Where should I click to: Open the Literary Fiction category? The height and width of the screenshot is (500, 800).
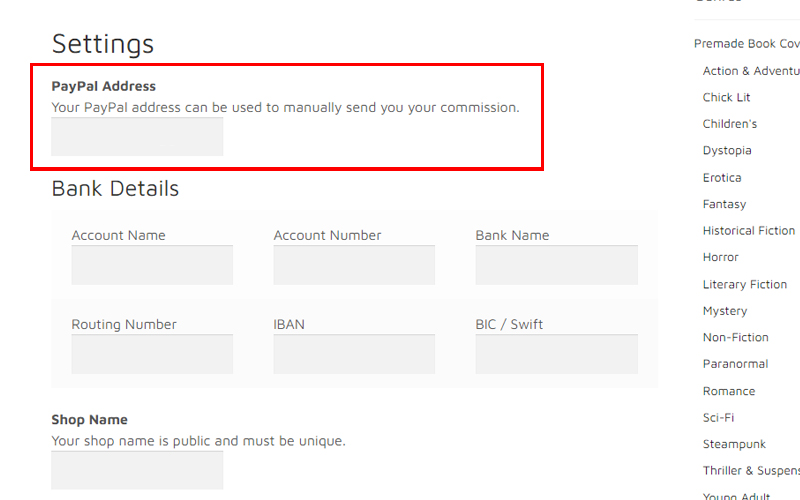(x=745, y=284)
